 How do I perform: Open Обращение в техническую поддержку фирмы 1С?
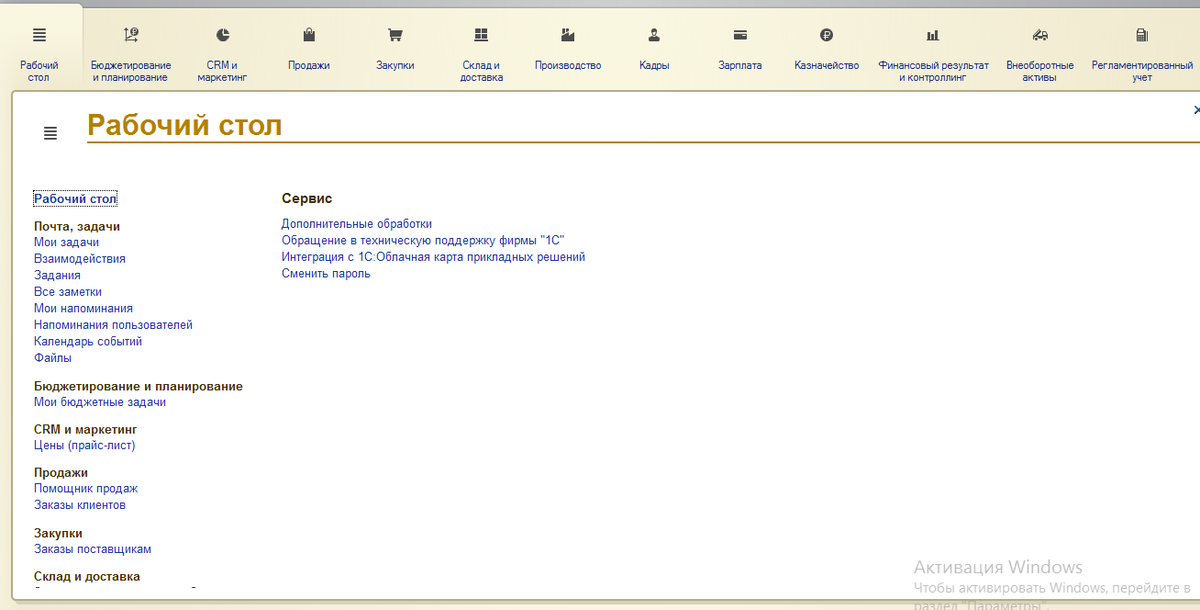click(424, 241)
